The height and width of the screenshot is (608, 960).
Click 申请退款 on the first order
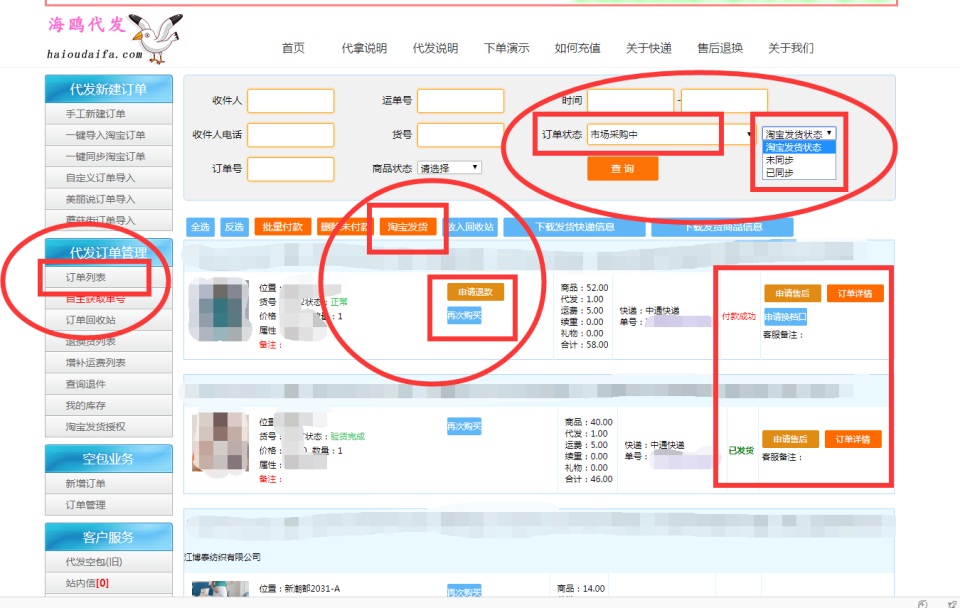pyautogui.click(x=475, y=292)
